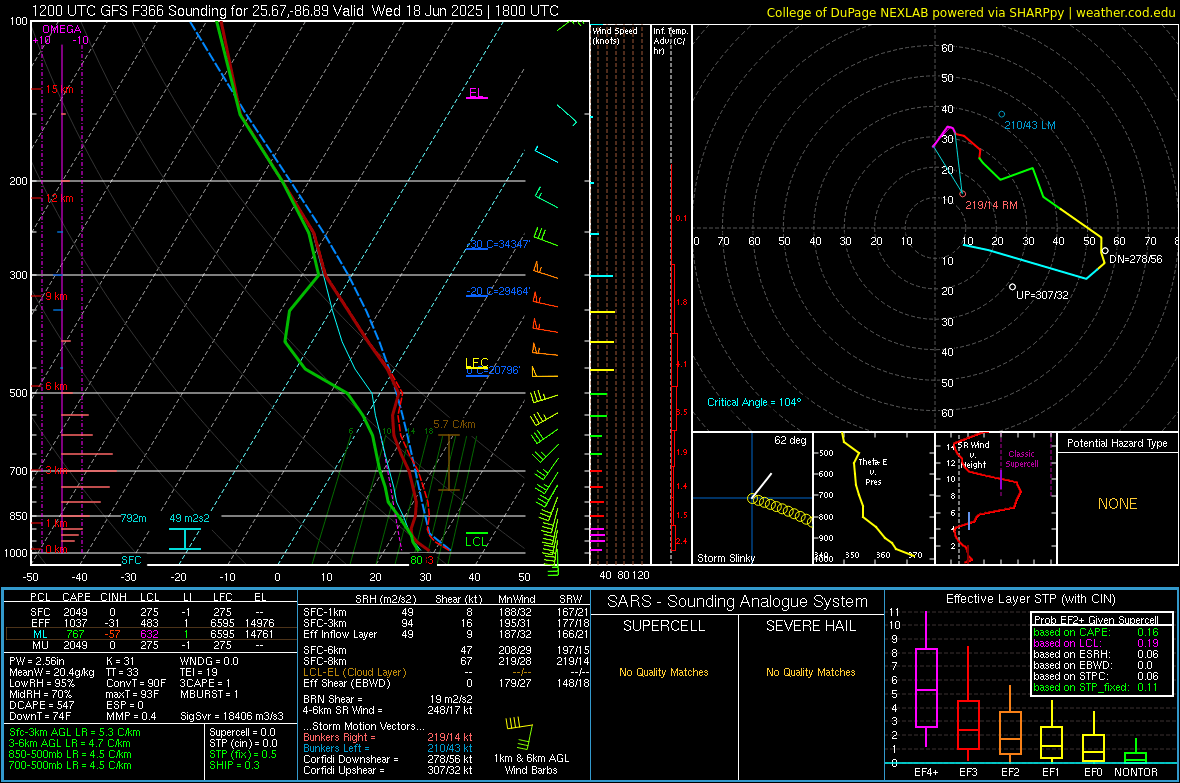Image resolution: width=1180 pixels, height=783 pixels.
Task: Click the OMEGA label
Action: 62,29
